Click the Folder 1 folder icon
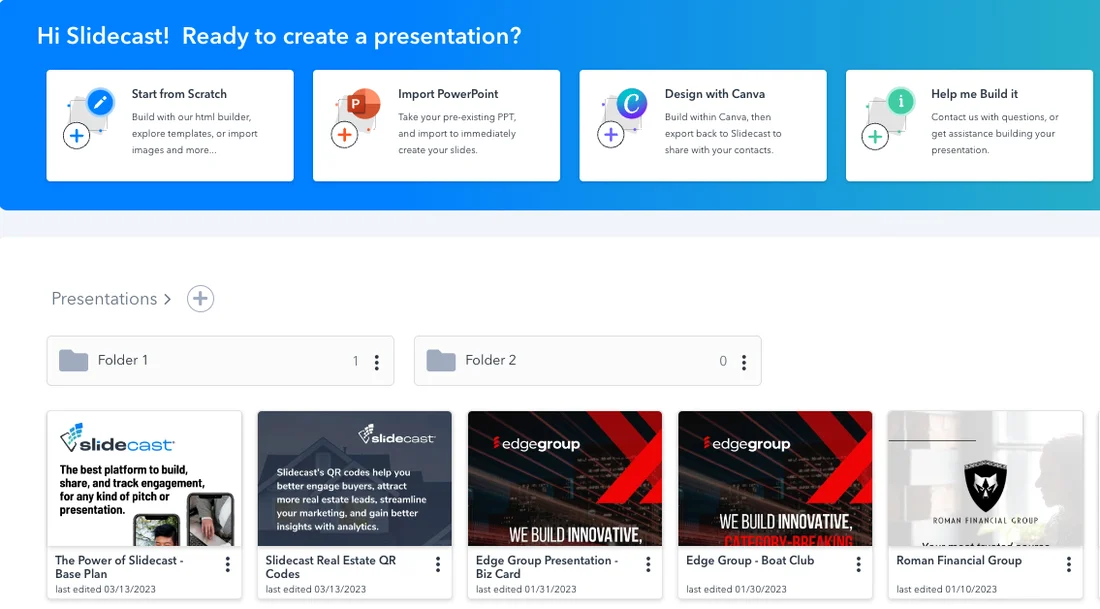The image size is (1100, 609). click(74, 361)
